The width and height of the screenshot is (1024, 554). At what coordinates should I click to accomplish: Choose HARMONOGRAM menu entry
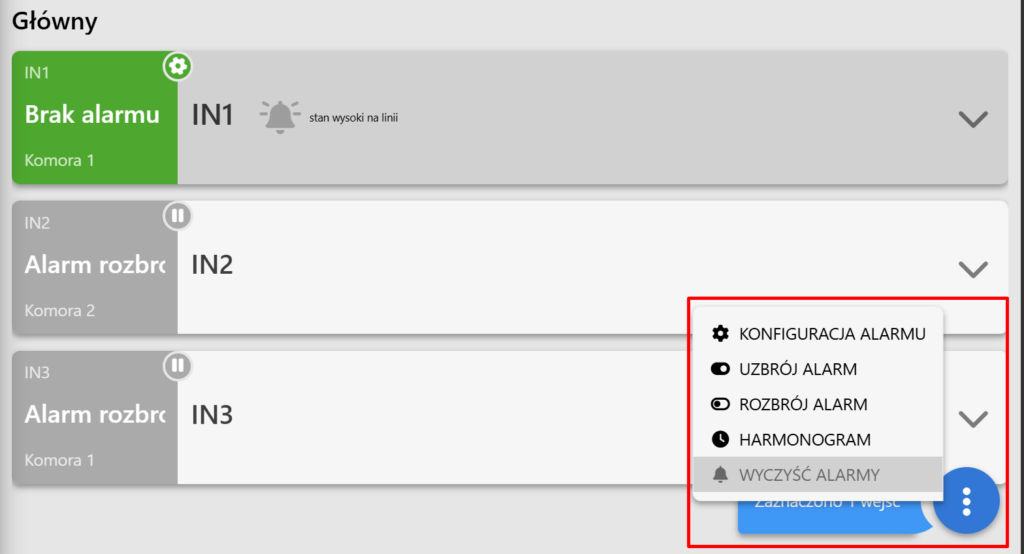pos(818,440)
